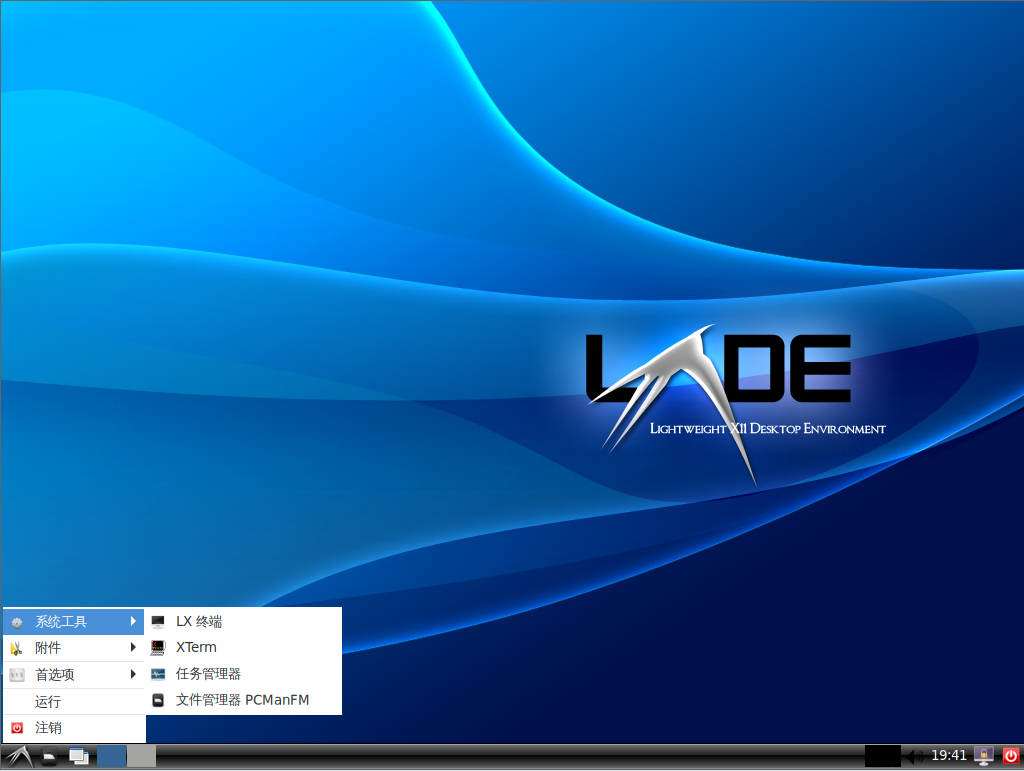Switch to the first blue workspace

112,756
